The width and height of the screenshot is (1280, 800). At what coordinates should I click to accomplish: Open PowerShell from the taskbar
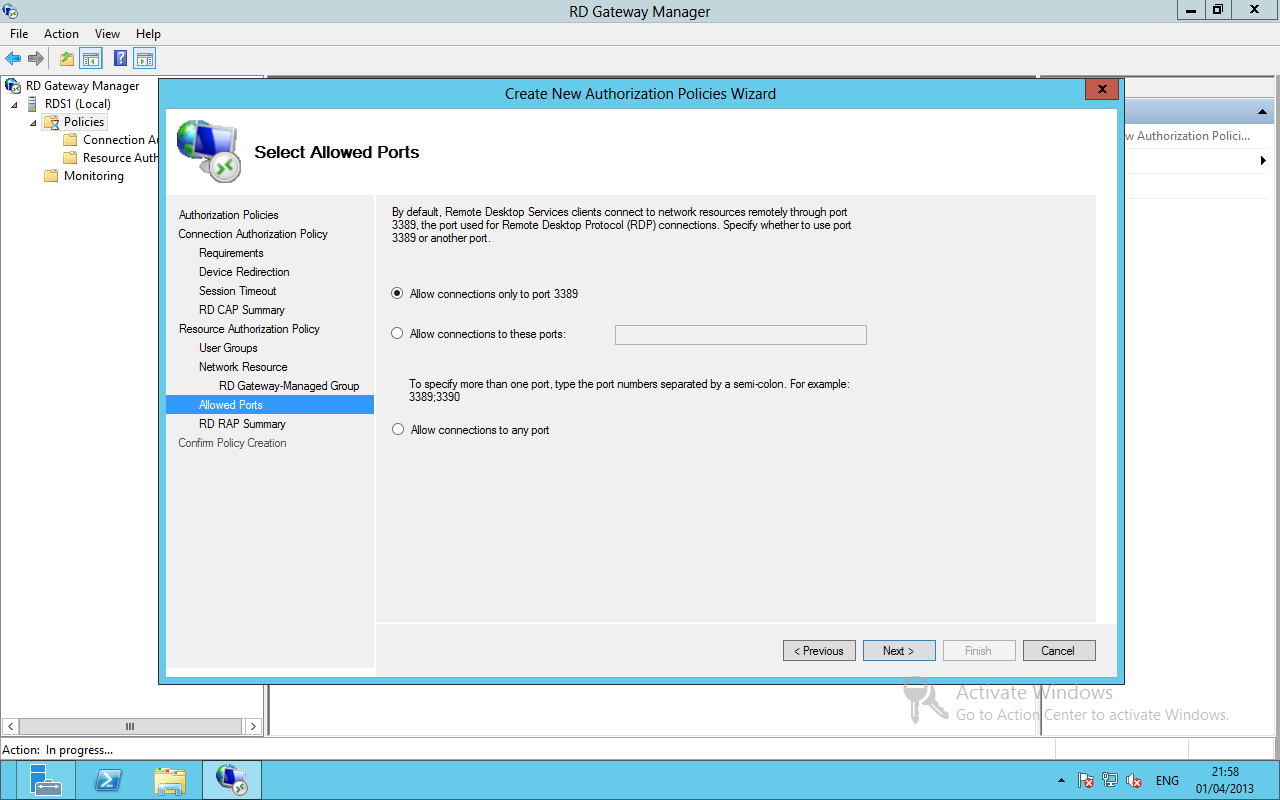coord(108,780)
